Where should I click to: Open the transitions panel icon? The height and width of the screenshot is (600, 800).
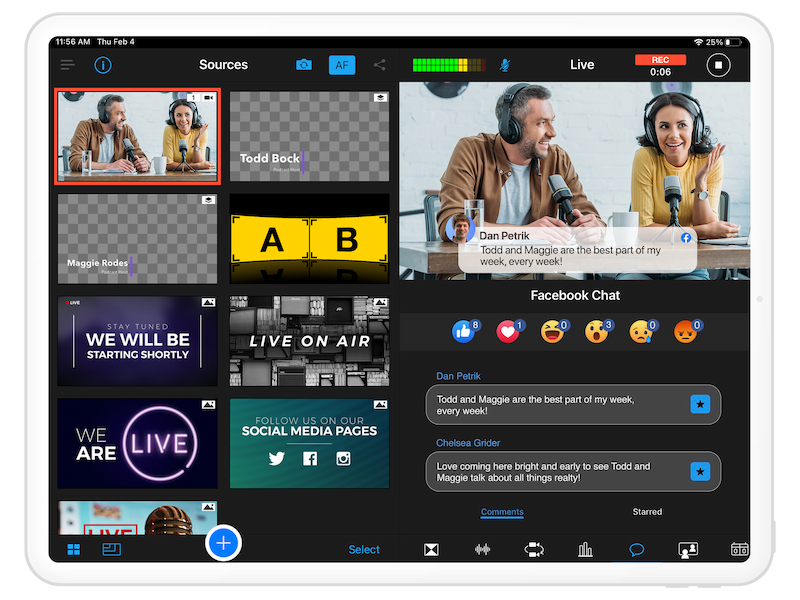pos(431,549)
